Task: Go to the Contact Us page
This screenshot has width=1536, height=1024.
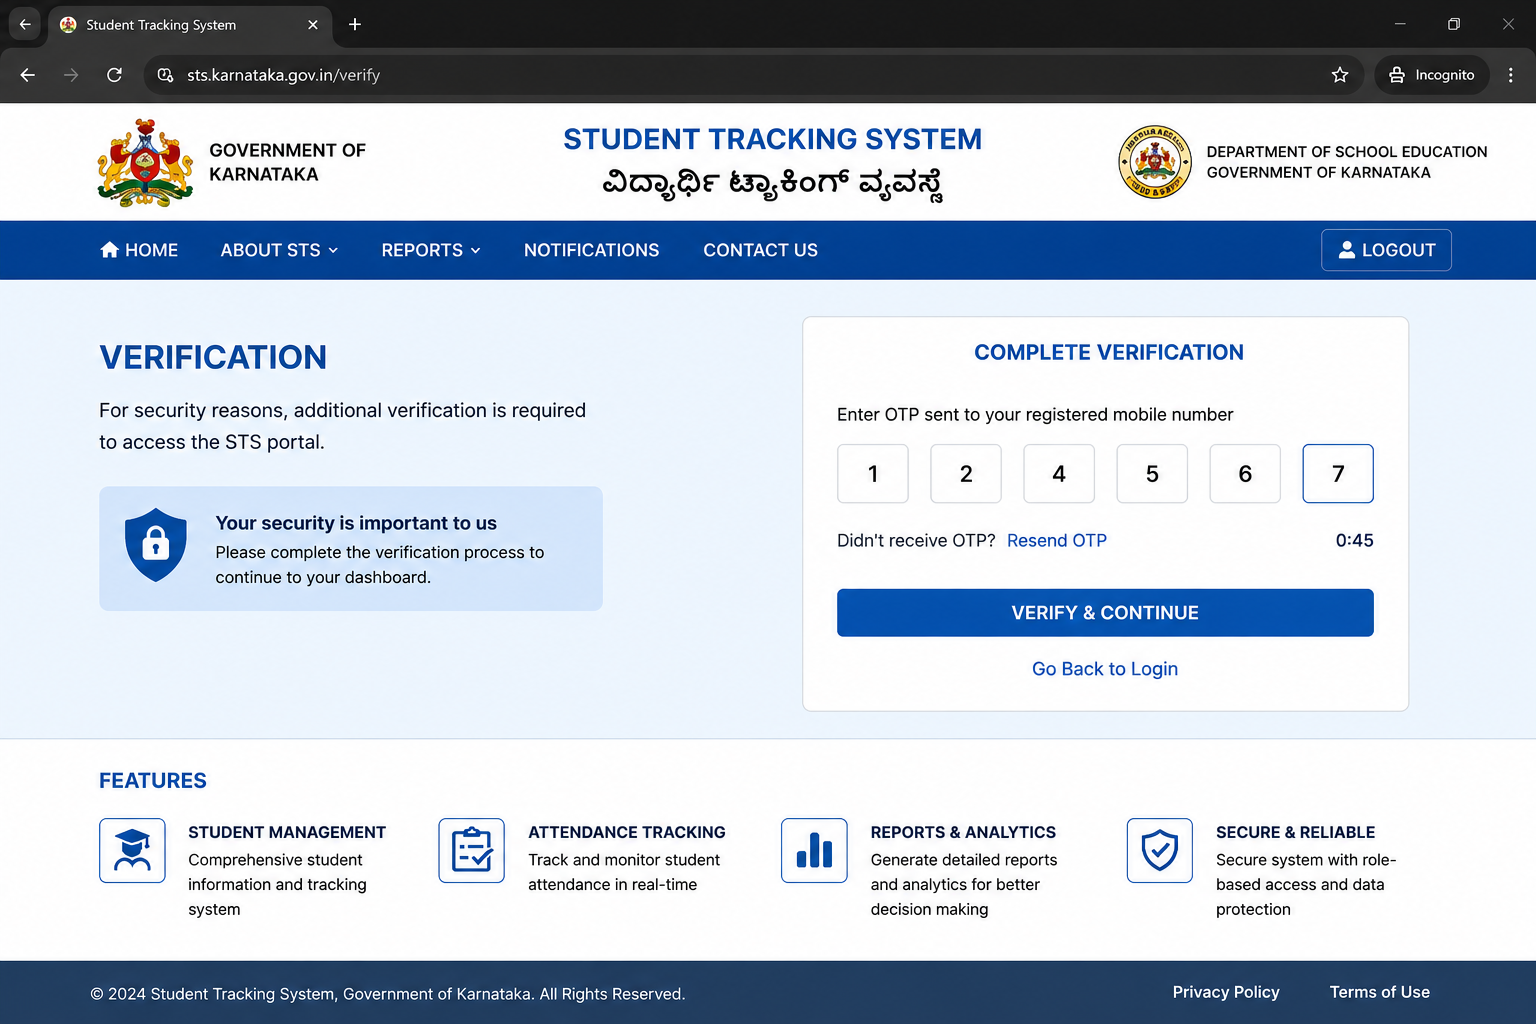Action: [x=760, y=250]
